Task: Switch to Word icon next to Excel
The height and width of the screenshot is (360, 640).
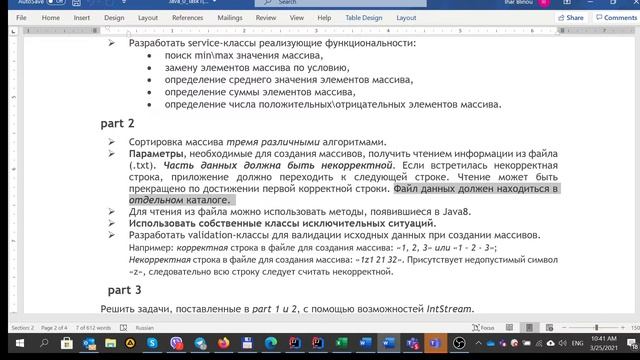Action: (x=365, y=343)
